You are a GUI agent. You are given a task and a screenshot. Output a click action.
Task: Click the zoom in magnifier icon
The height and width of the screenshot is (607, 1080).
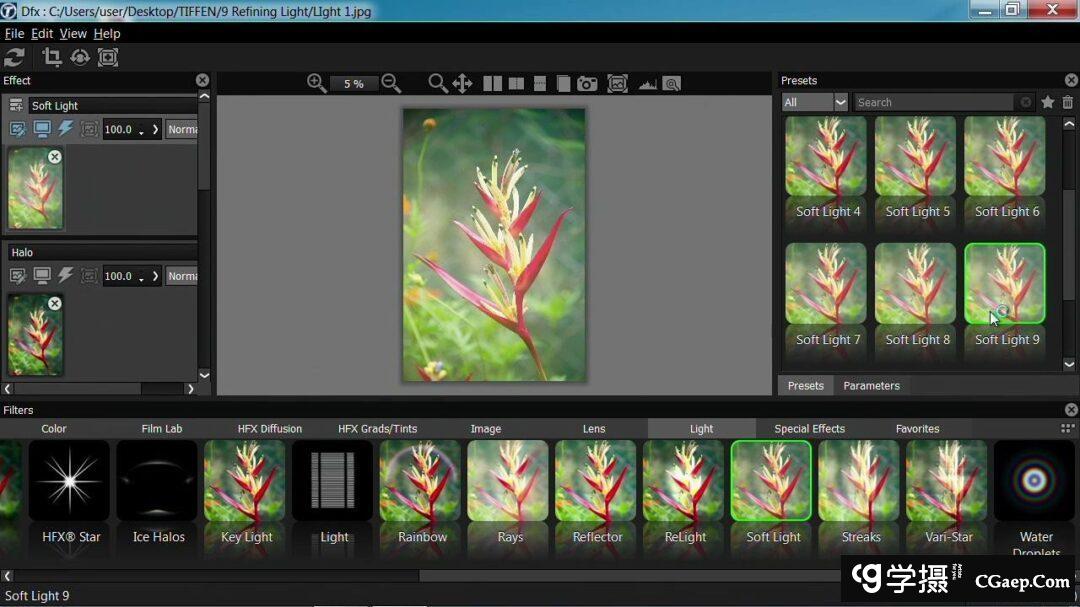pyautogui.click(x=317, y=83)
